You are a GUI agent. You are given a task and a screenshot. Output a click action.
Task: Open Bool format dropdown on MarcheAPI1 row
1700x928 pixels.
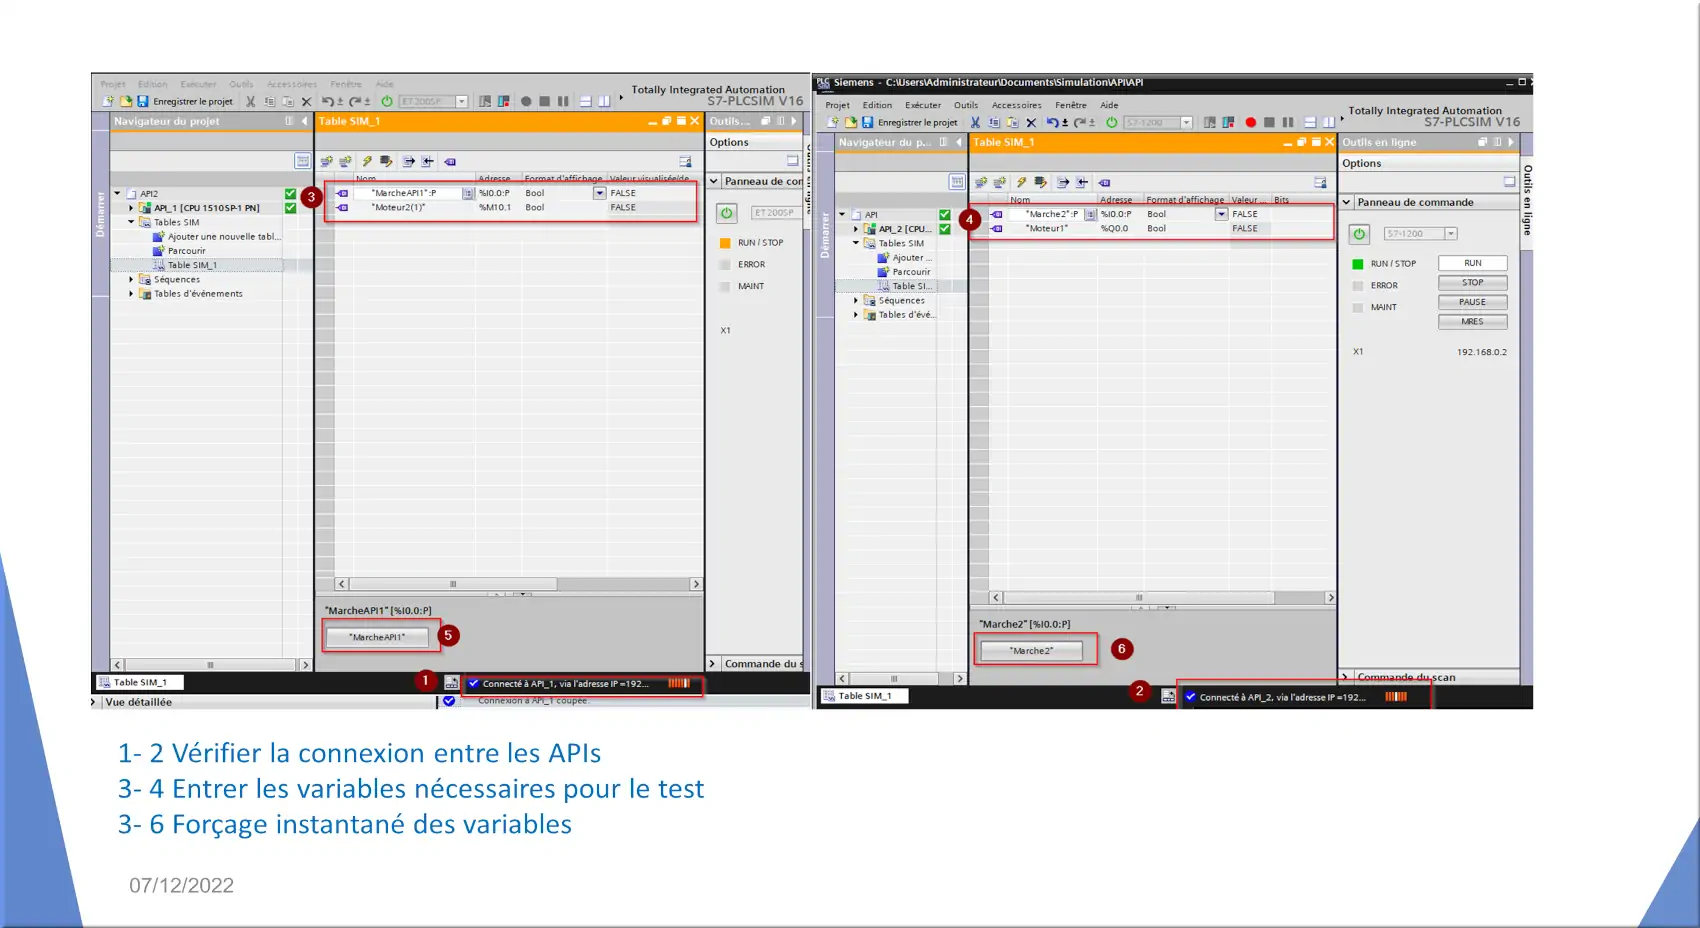(599, 193)
